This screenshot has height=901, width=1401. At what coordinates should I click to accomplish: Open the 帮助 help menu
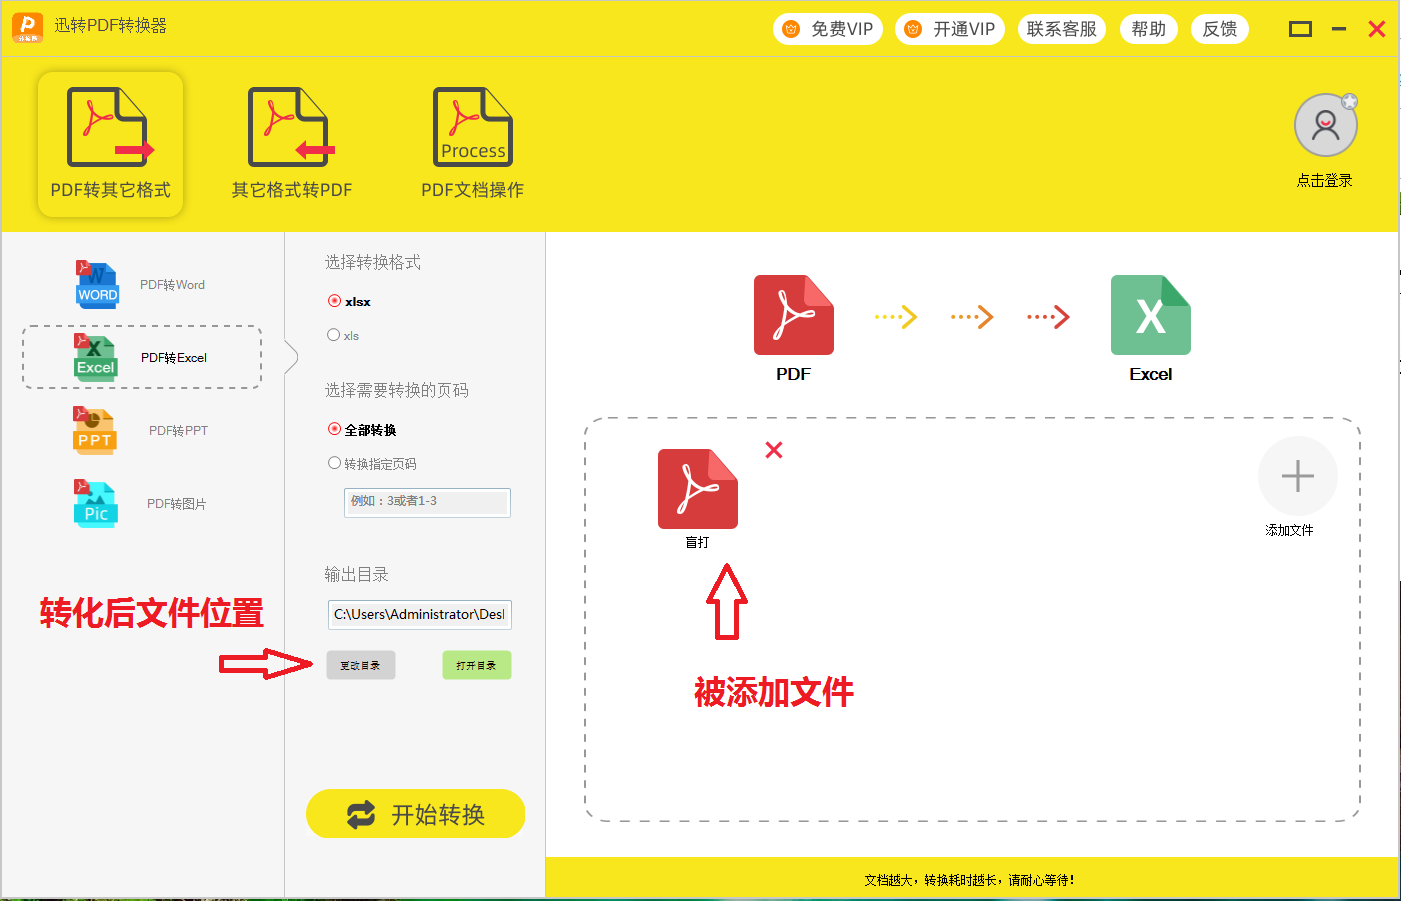click(x=1149, y=29)
